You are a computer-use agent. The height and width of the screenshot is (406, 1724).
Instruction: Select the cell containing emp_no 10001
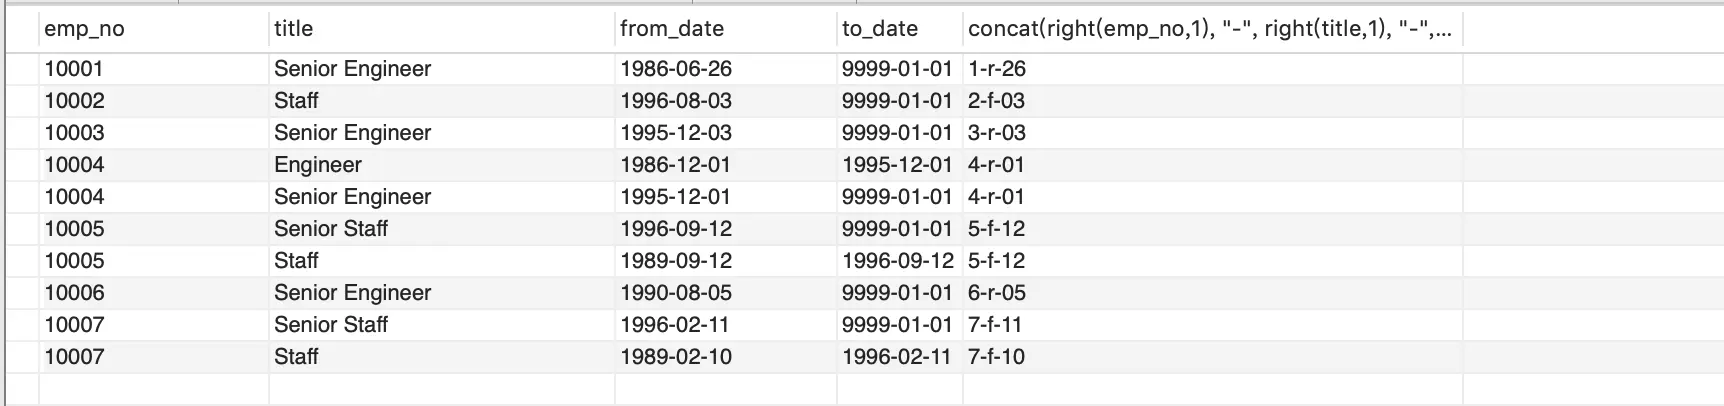74,69
